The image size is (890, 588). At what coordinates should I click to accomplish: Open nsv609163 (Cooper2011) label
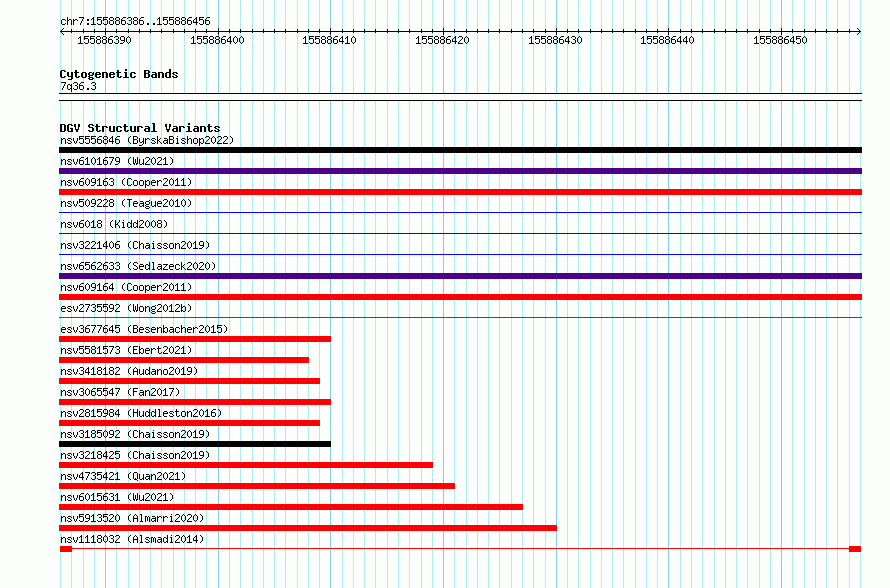click(x=126, y=182)
